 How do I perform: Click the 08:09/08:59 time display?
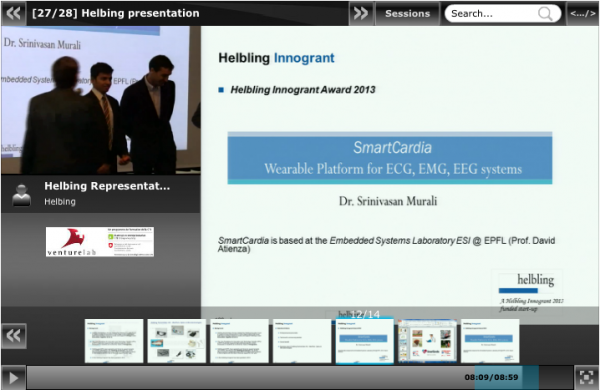[491, 377]
